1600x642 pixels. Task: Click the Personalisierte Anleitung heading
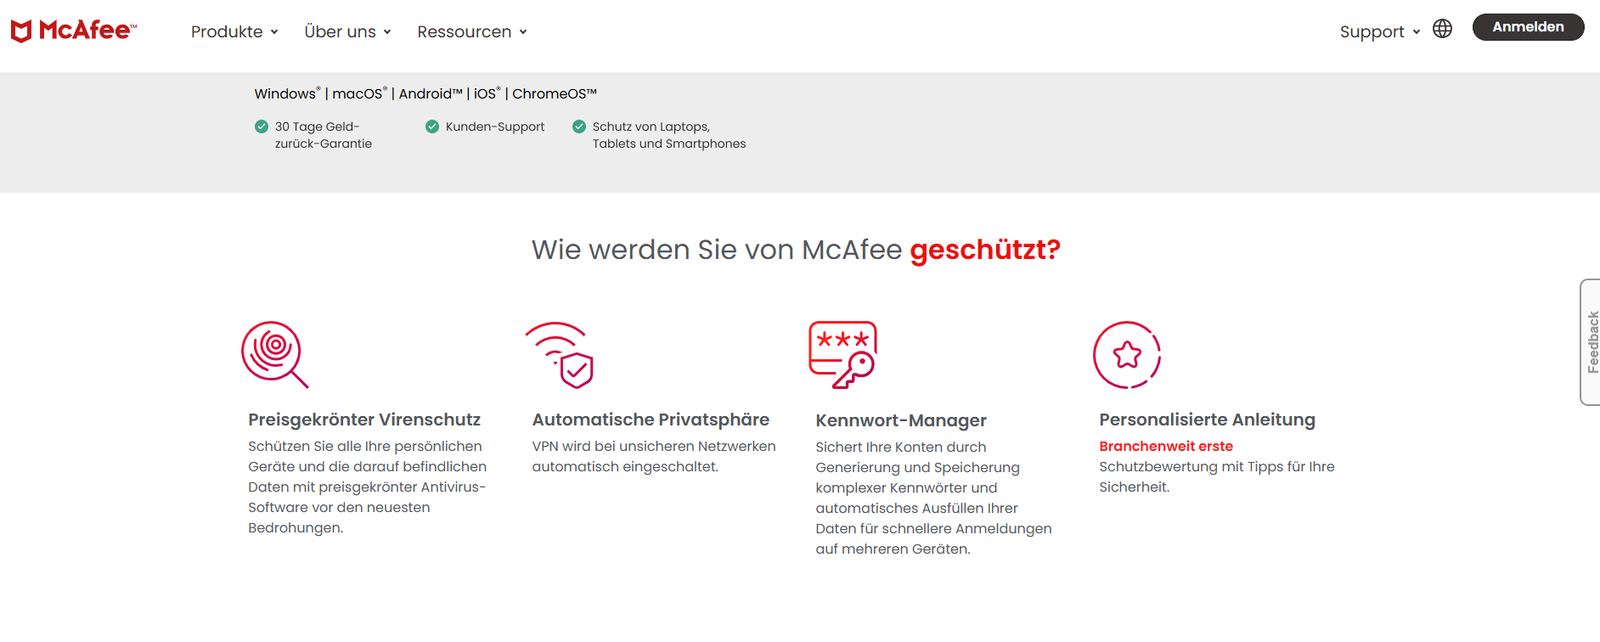click(1207, 420)
